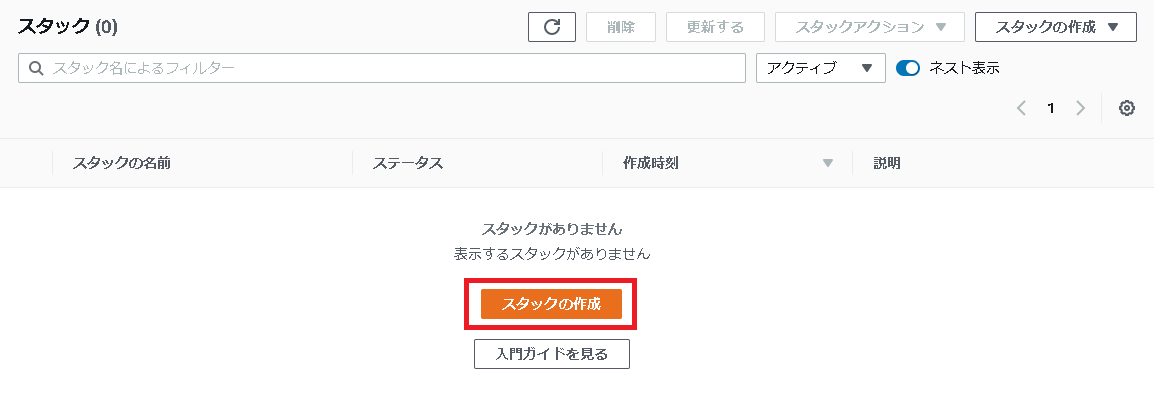Click the 説明 column header

click(887, 163)
